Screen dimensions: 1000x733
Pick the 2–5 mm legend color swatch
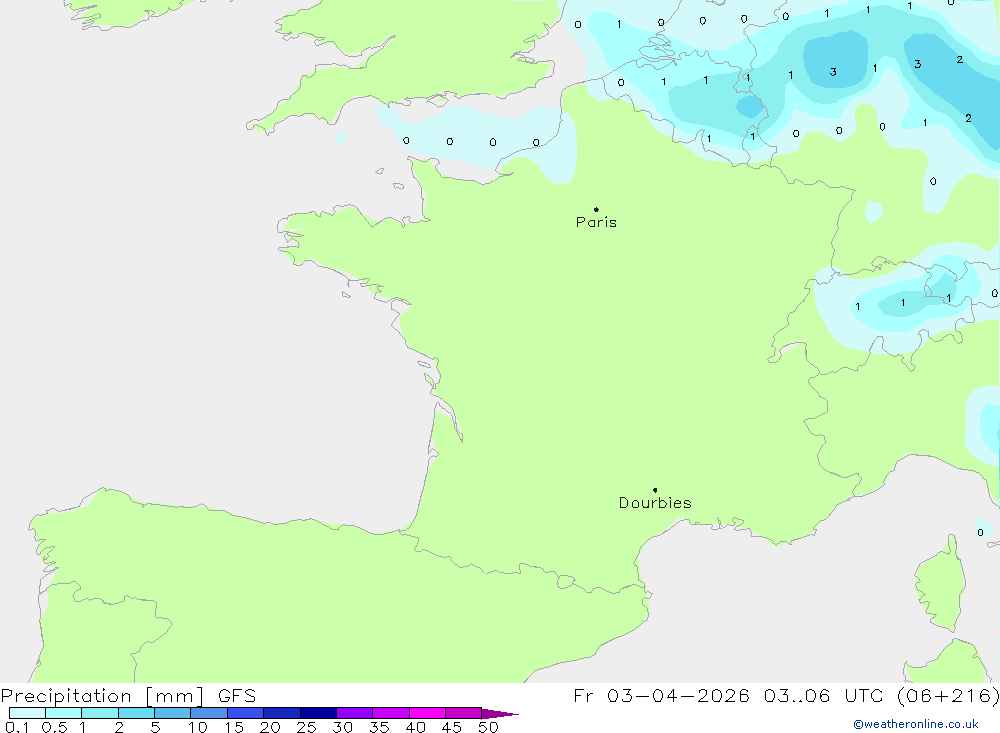tap(136, 713)
